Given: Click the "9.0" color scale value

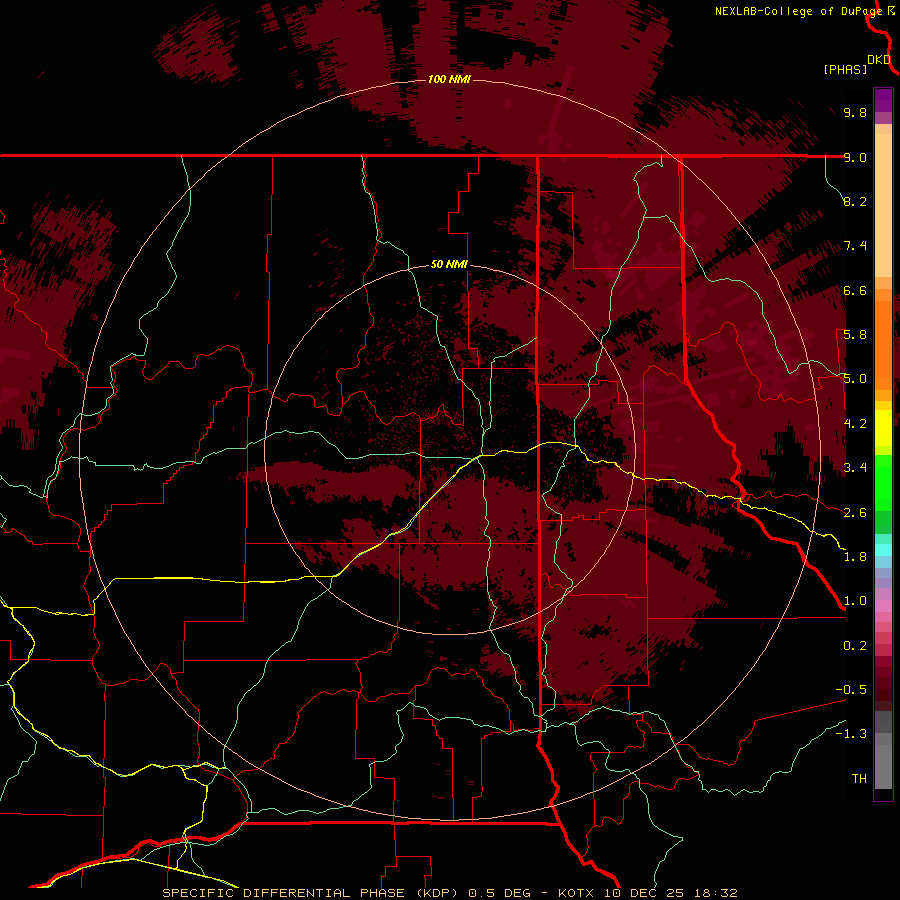Looking at the screenshot, I should click(x=855, y=157).
